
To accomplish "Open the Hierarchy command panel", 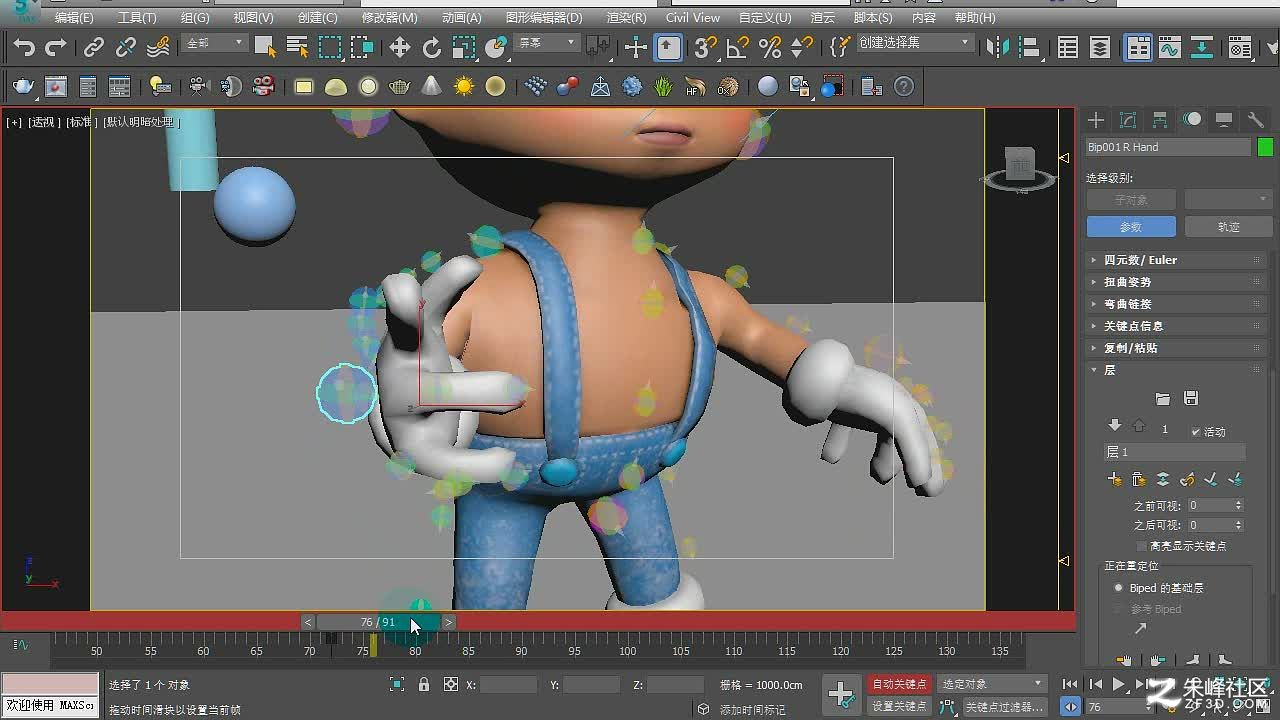I will pos(1160,120).
